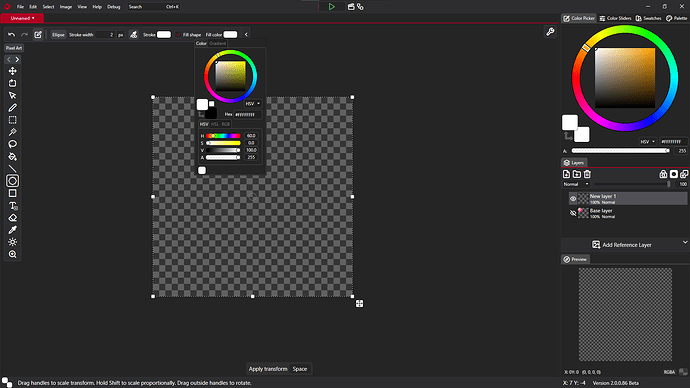Select the Pen drawing tool
Viewport: 690px width, 388px height.
[12, 108]
